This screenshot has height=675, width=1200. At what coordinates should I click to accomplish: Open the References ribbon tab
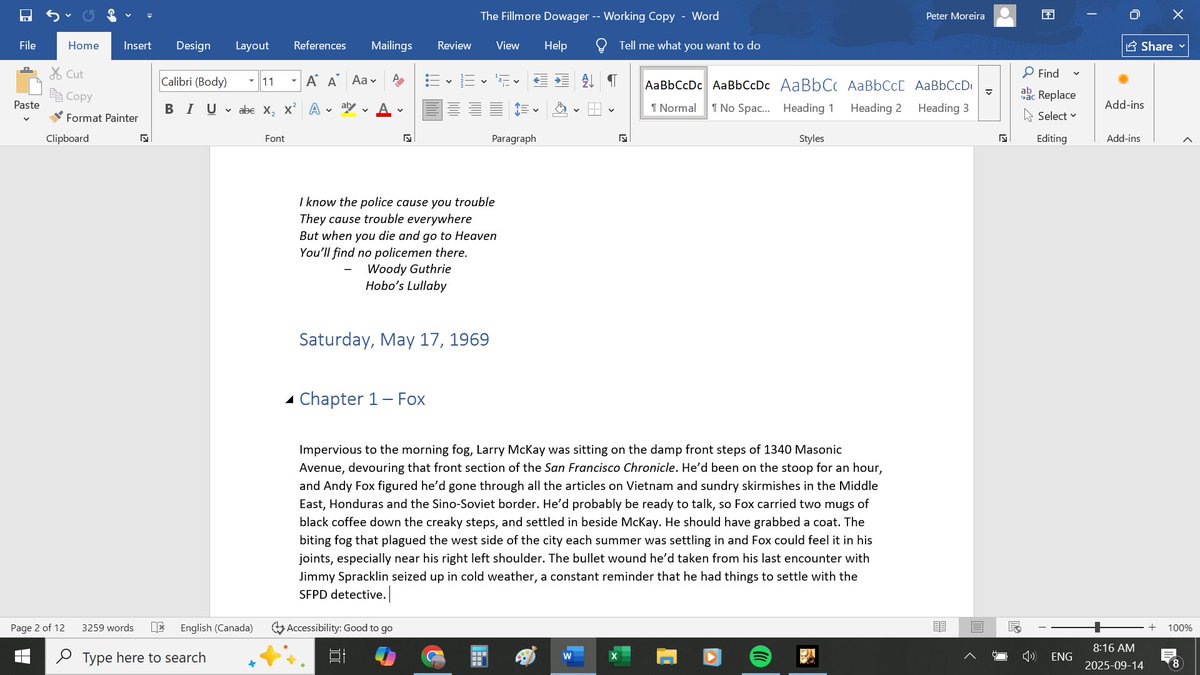[x=319, y=45]
